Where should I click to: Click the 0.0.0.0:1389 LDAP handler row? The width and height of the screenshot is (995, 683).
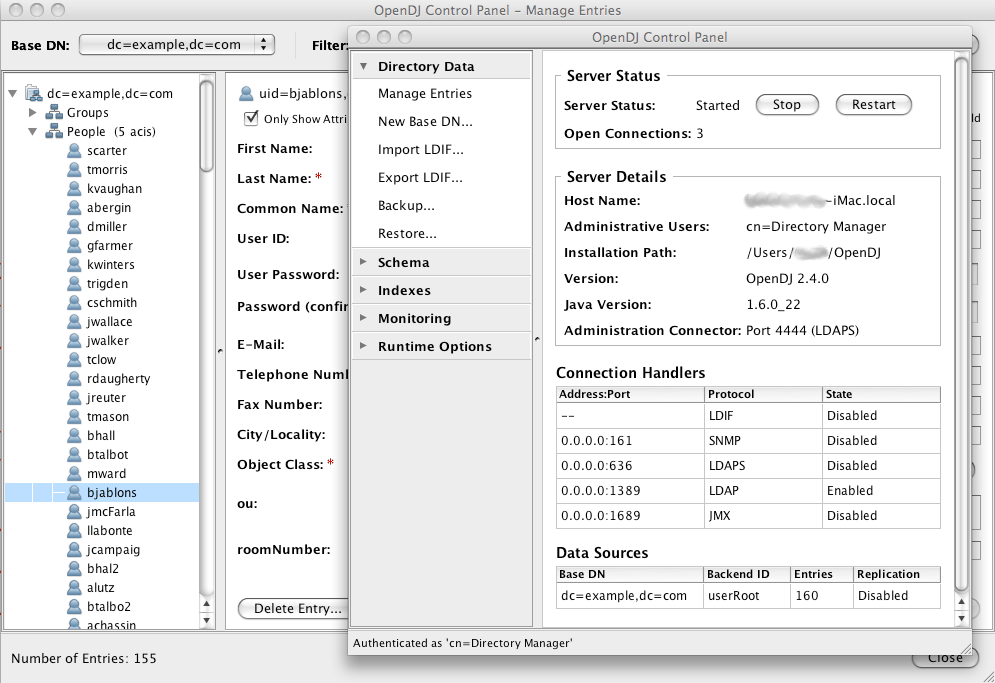(x=748, y=491)
